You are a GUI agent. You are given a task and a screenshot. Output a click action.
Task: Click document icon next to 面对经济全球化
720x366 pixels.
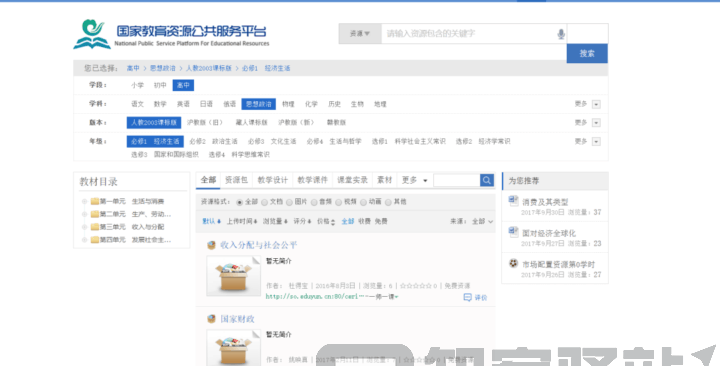(x=513, y=232)
